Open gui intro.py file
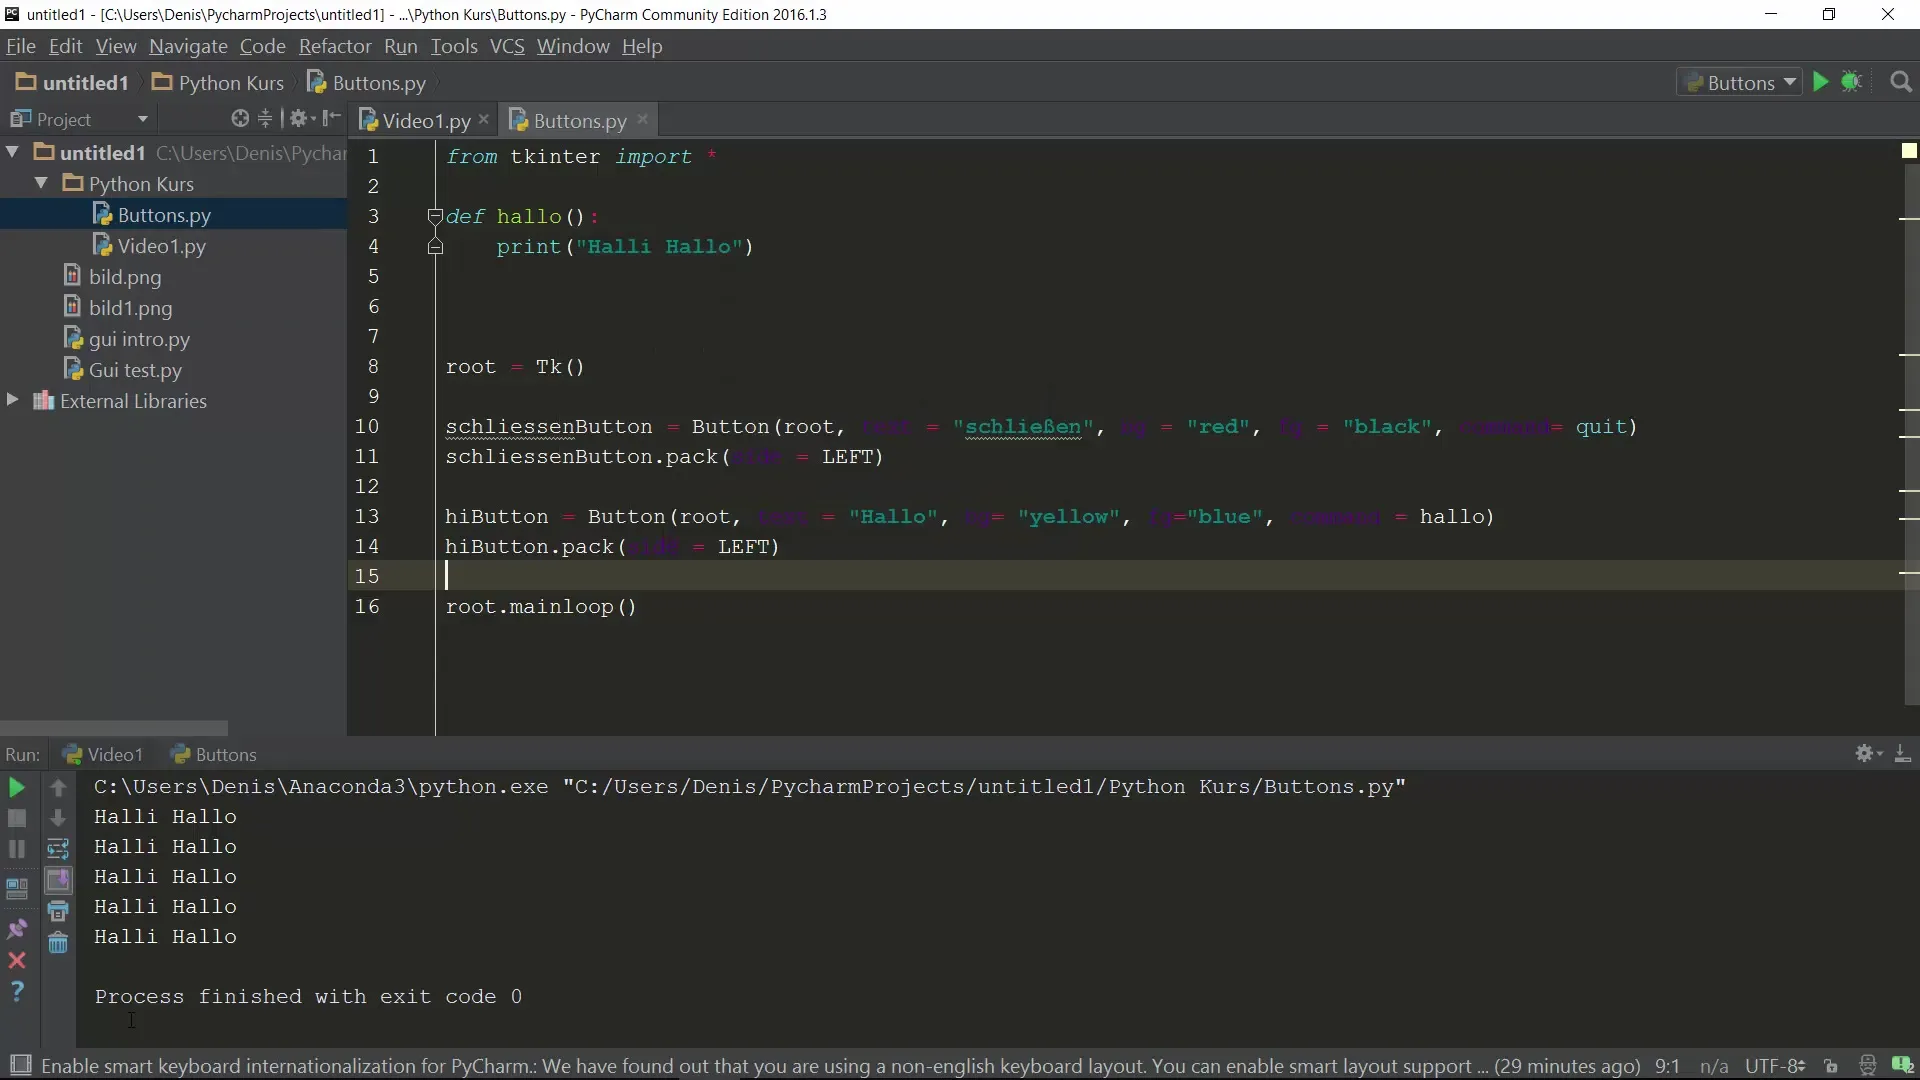The height and width of the screenshot is (1080, 1920). [x=127, y=339]
